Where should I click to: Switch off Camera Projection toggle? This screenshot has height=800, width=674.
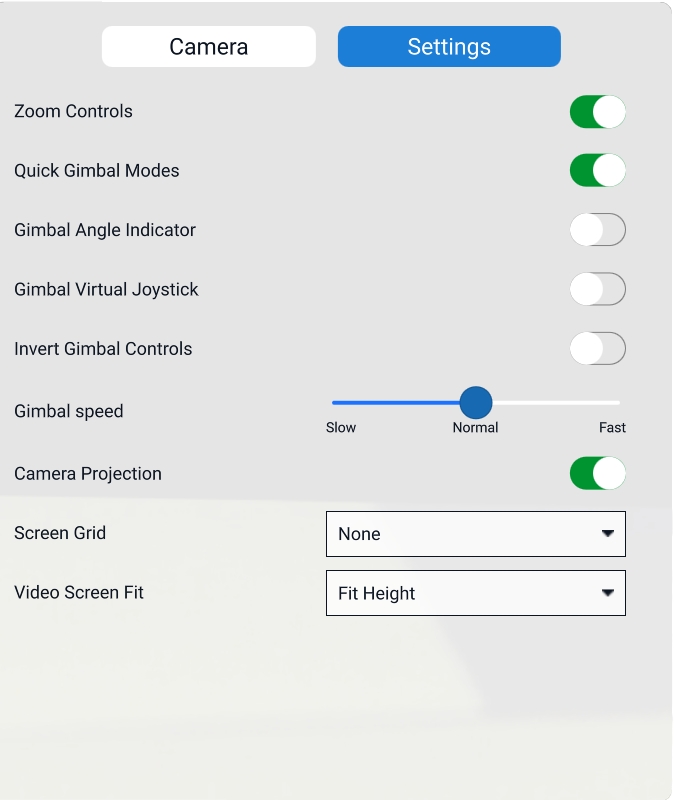[597, 473]
